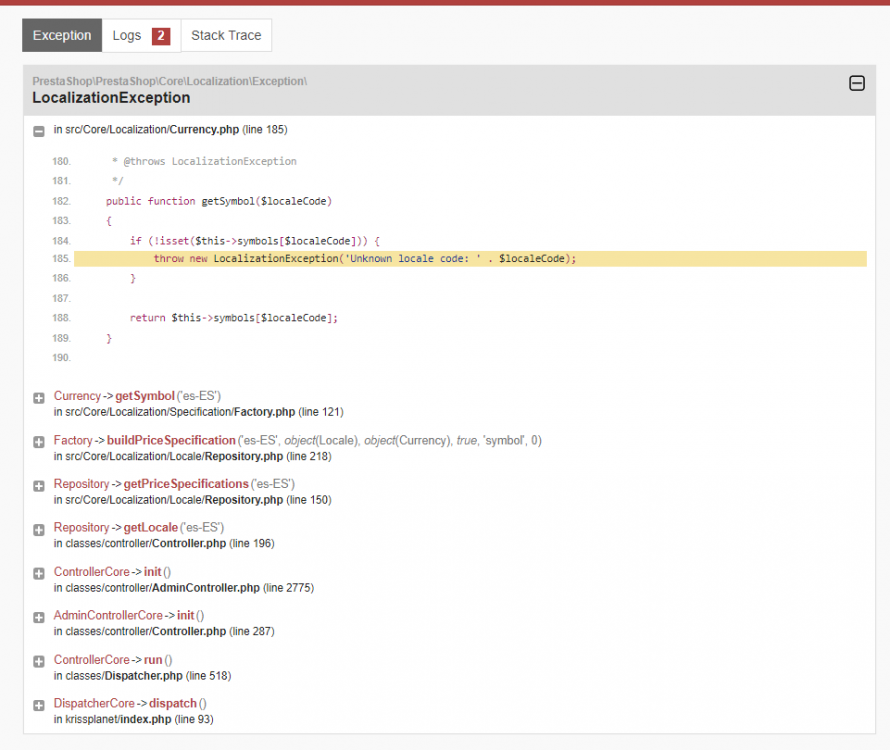Click 'Repository->getPriceSpecifications' method link

click(152, 484)
